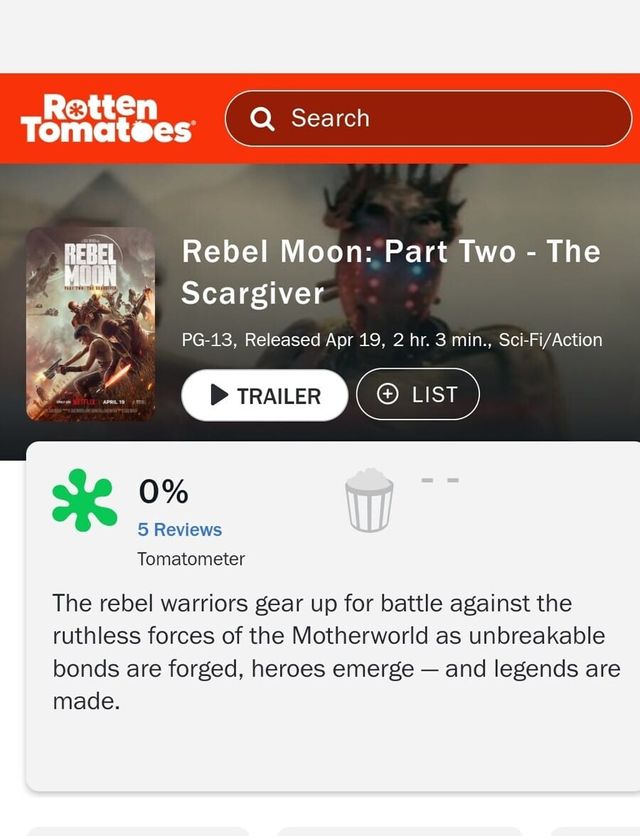The height and width of the screenshot is (836, 640).
Task: Click the movie synopsis paragraph
Action: [336, 652]
